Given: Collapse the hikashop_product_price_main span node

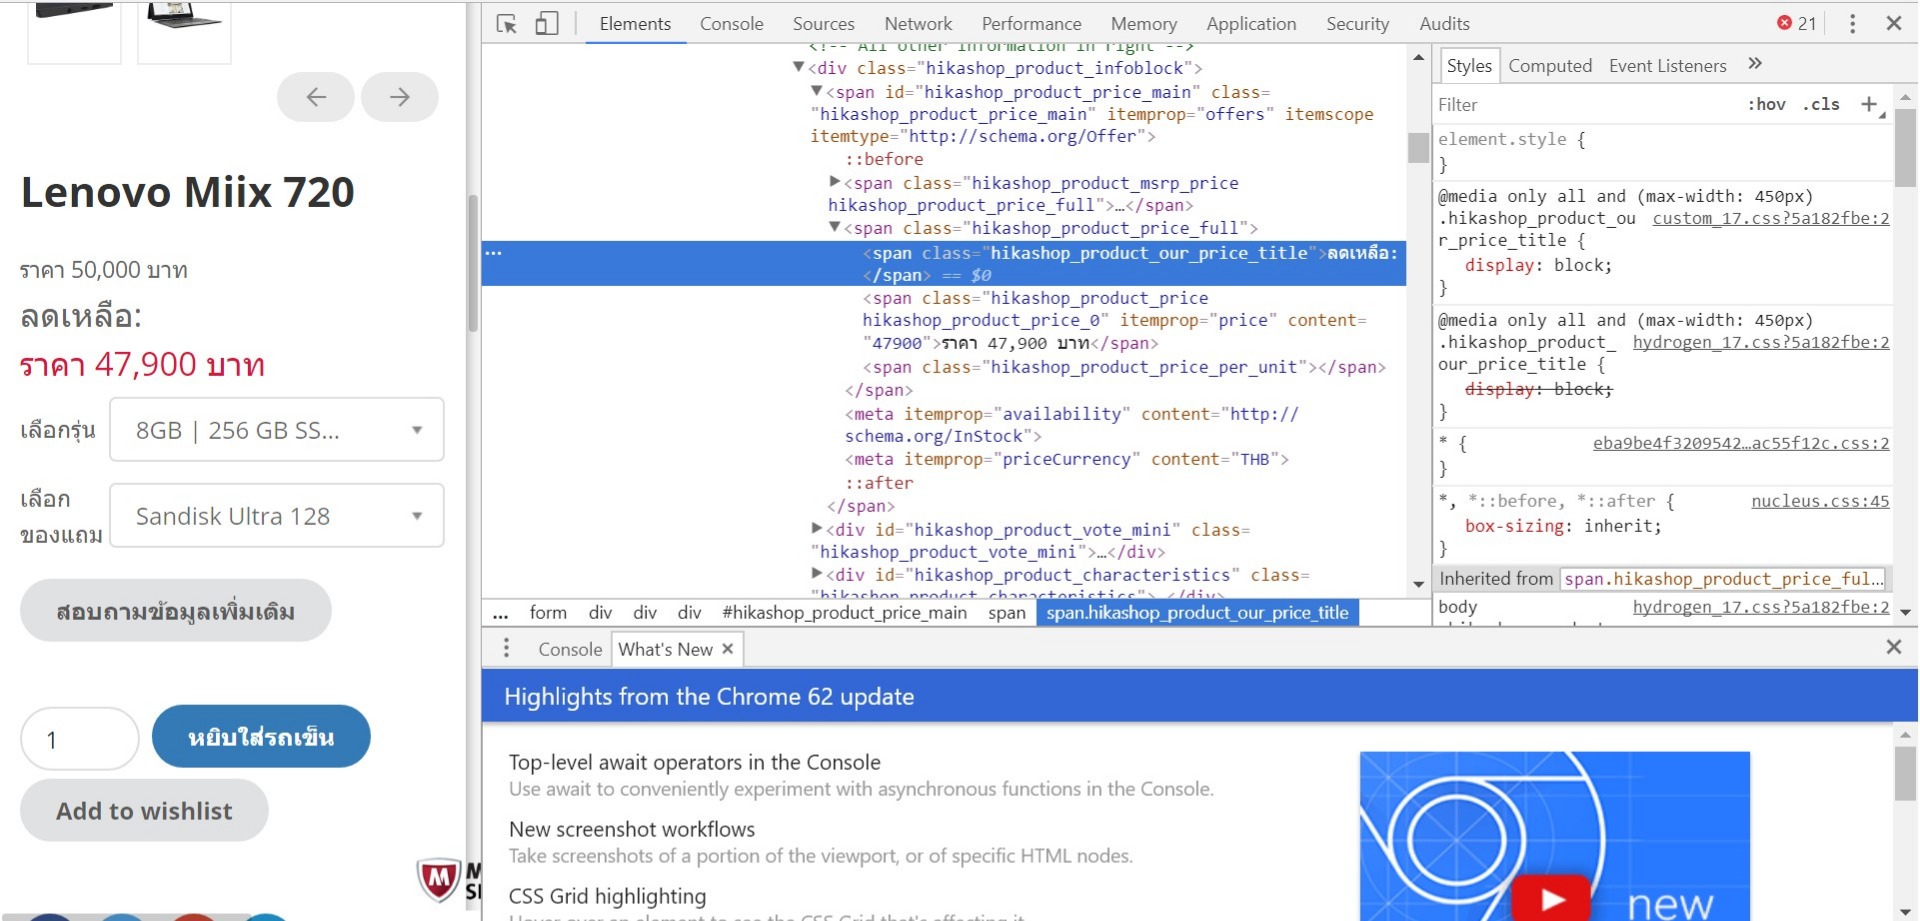Looking at the screenshot, I should 816,92.
